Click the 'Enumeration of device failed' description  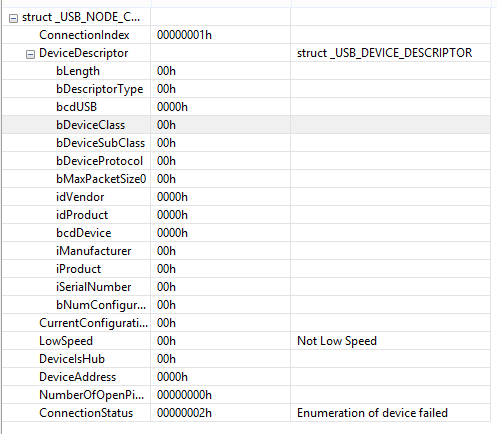pyautogui.click(x=372, y=413)
